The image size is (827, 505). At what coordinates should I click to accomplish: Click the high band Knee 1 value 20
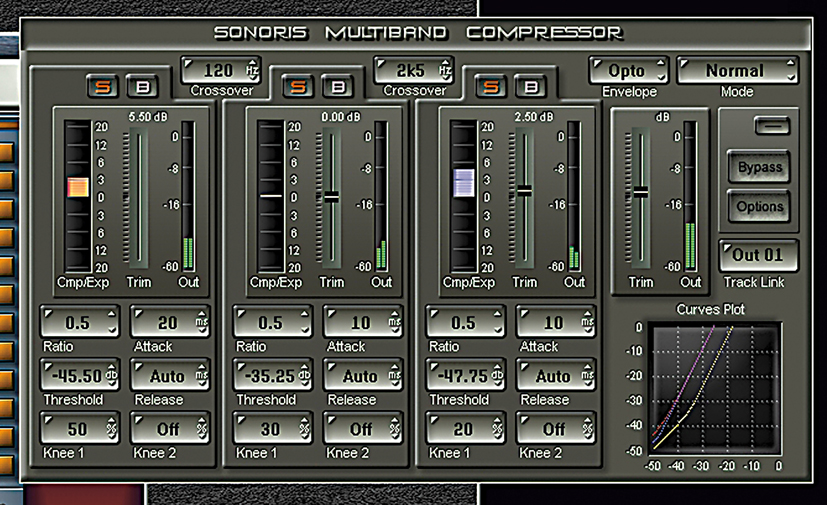click(466, 429)
